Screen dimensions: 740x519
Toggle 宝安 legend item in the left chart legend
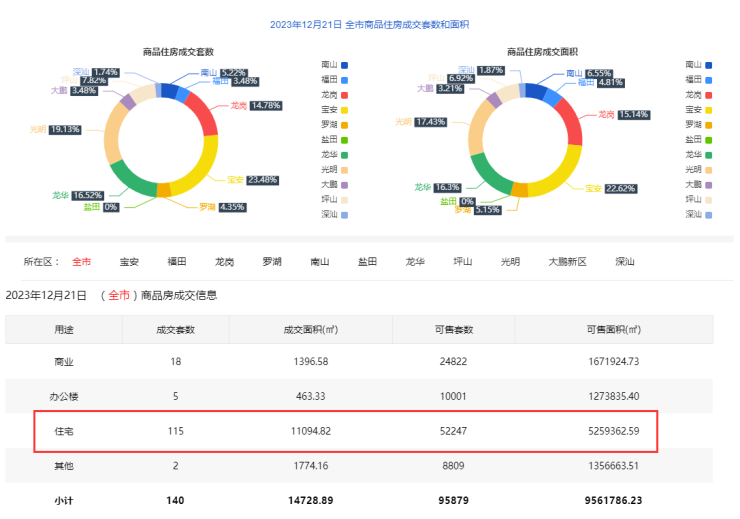pyautogui.click(x=329, y=109)
